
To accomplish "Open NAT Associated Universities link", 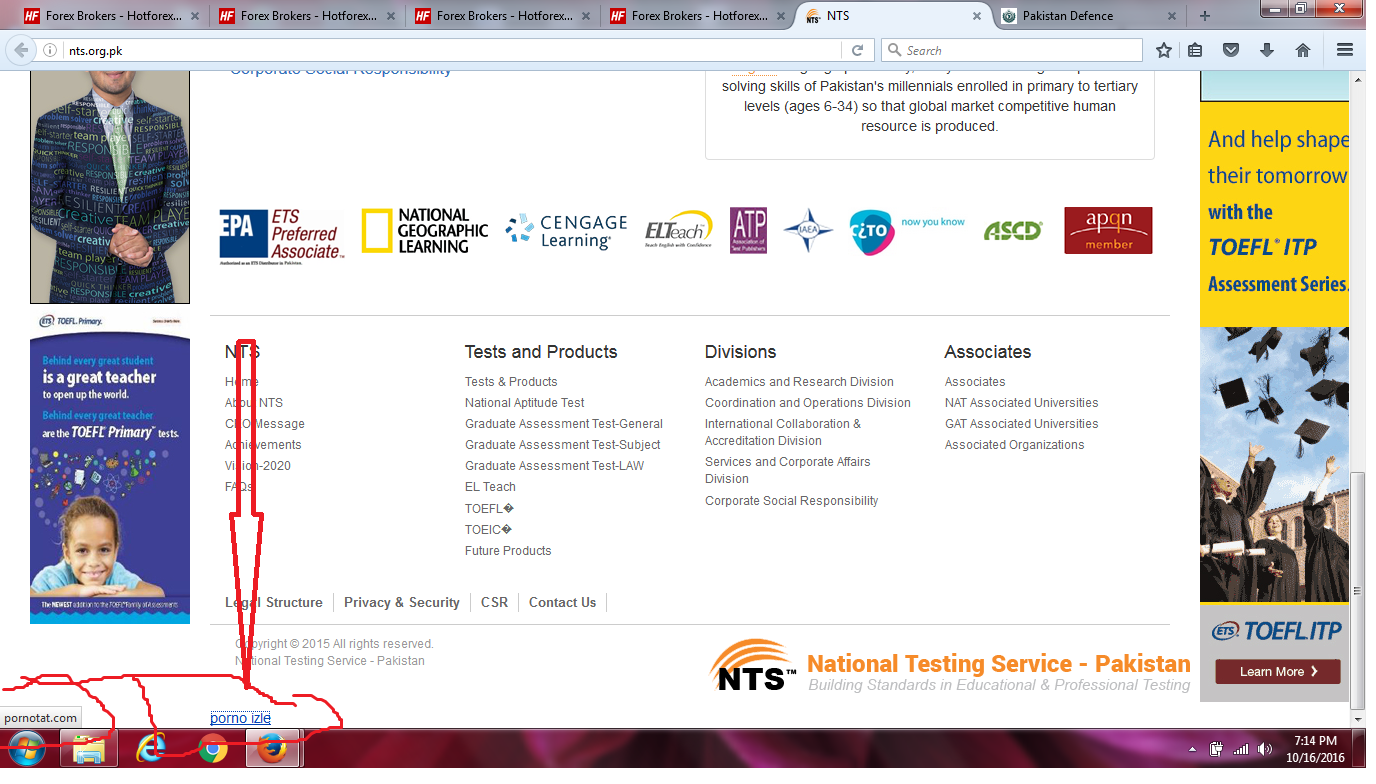I will tap(1022, 403).
